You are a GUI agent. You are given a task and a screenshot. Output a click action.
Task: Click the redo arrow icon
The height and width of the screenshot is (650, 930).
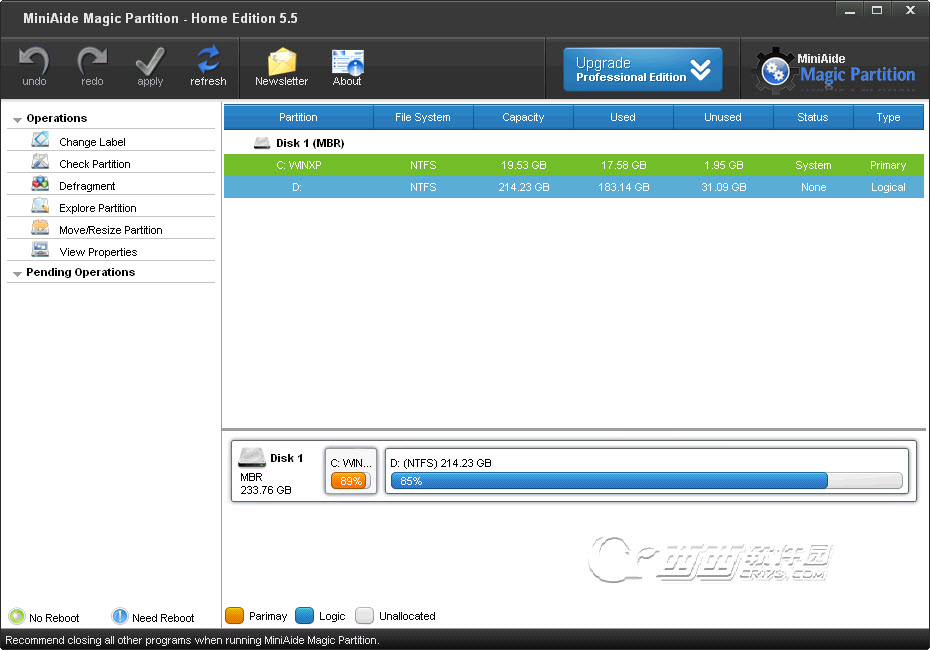point(92,60)
